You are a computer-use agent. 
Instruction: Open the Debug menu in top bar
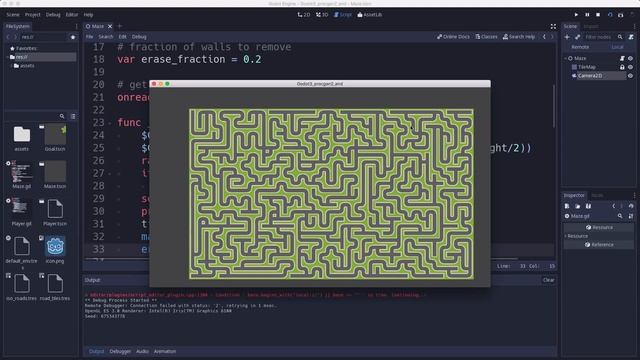pyautogui.click(x=53, y=15)
